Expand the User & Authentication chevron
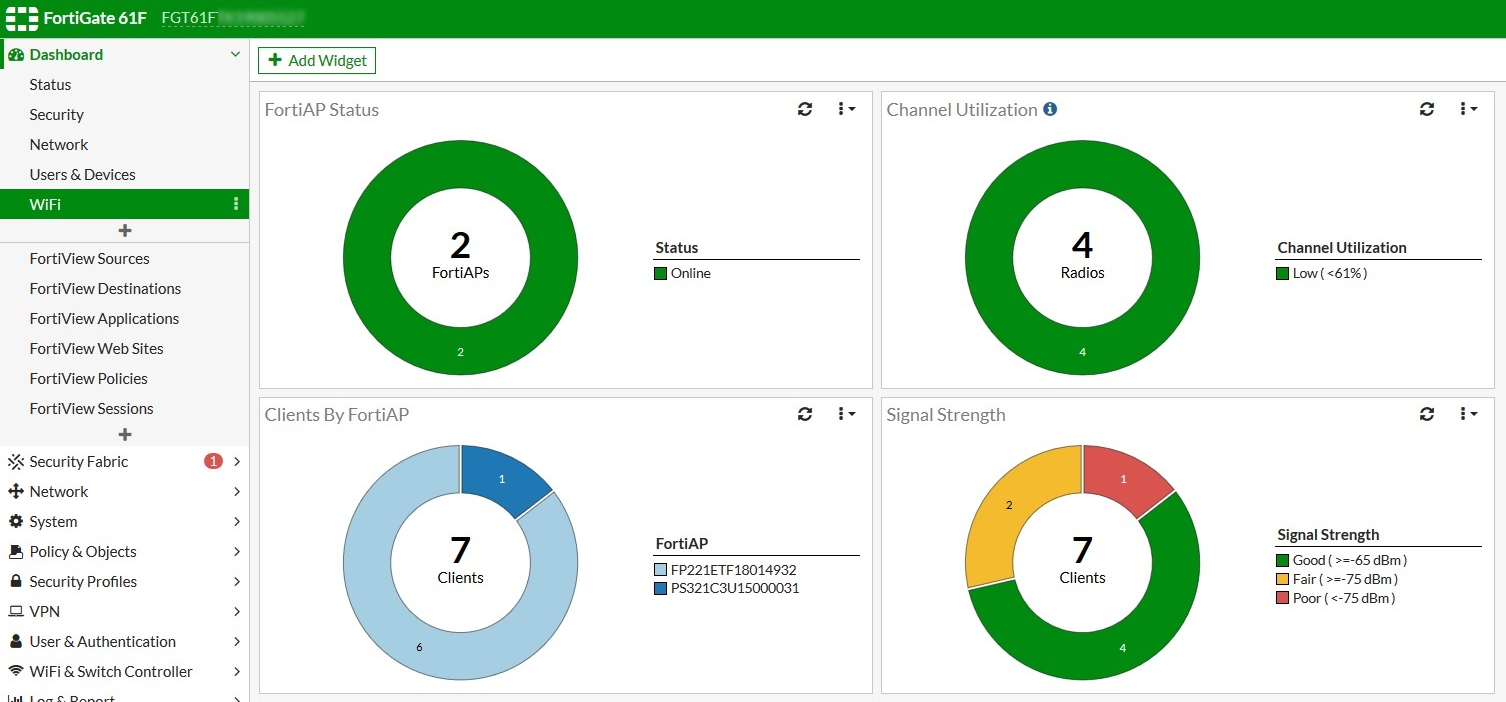Image resolution: width=1506 pixels, height=702 pixels. tap(237, 642)
